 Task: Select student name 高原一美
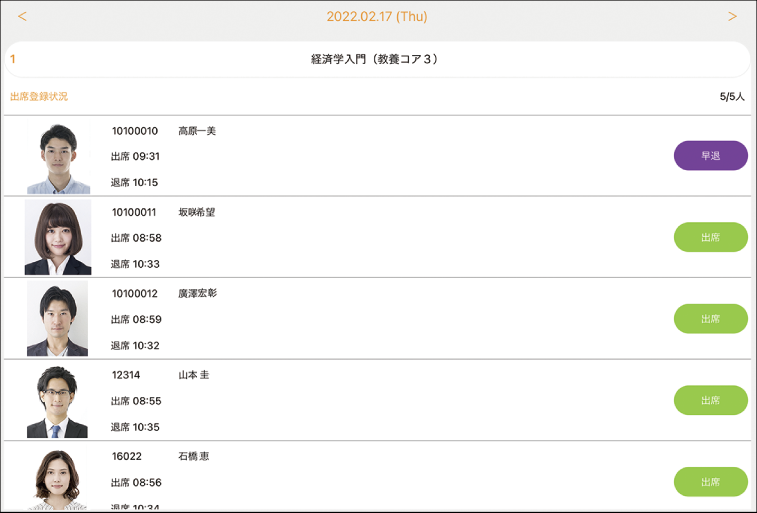tap(197, 131)
